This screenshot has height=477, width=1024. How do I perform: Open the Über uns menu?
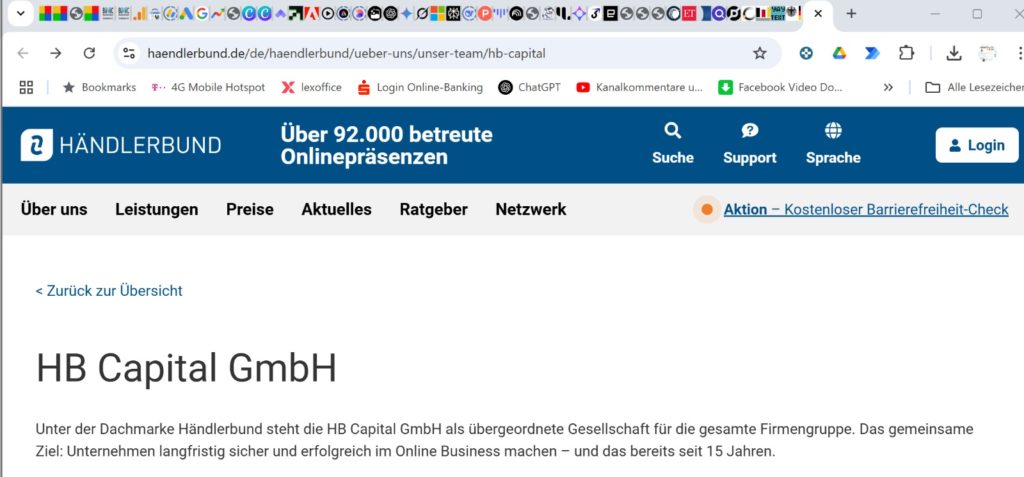tap(54, 209)
